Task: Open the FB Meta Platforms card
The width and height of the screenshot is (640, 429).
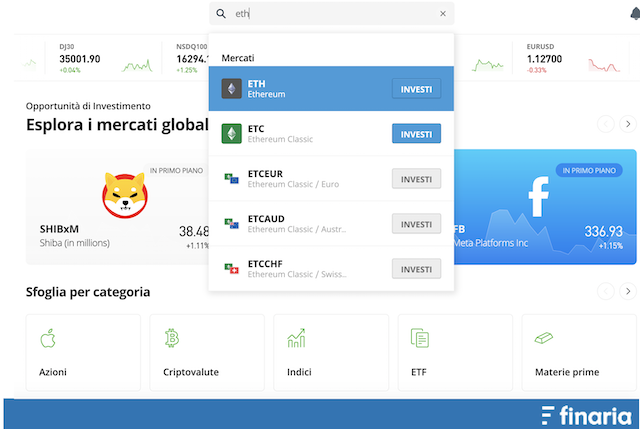Action: coord(545,207)
